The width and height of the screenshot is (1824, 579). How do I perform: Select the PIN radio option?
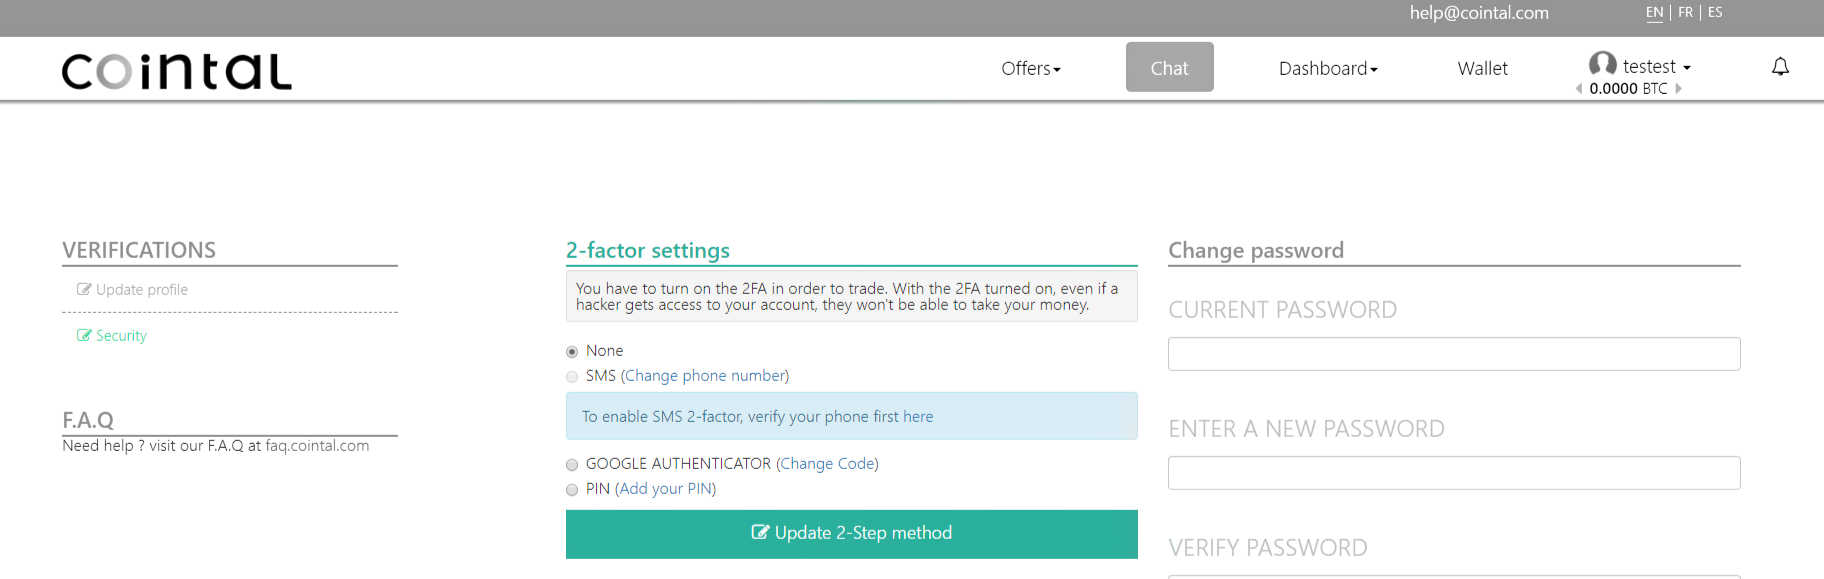572,489
